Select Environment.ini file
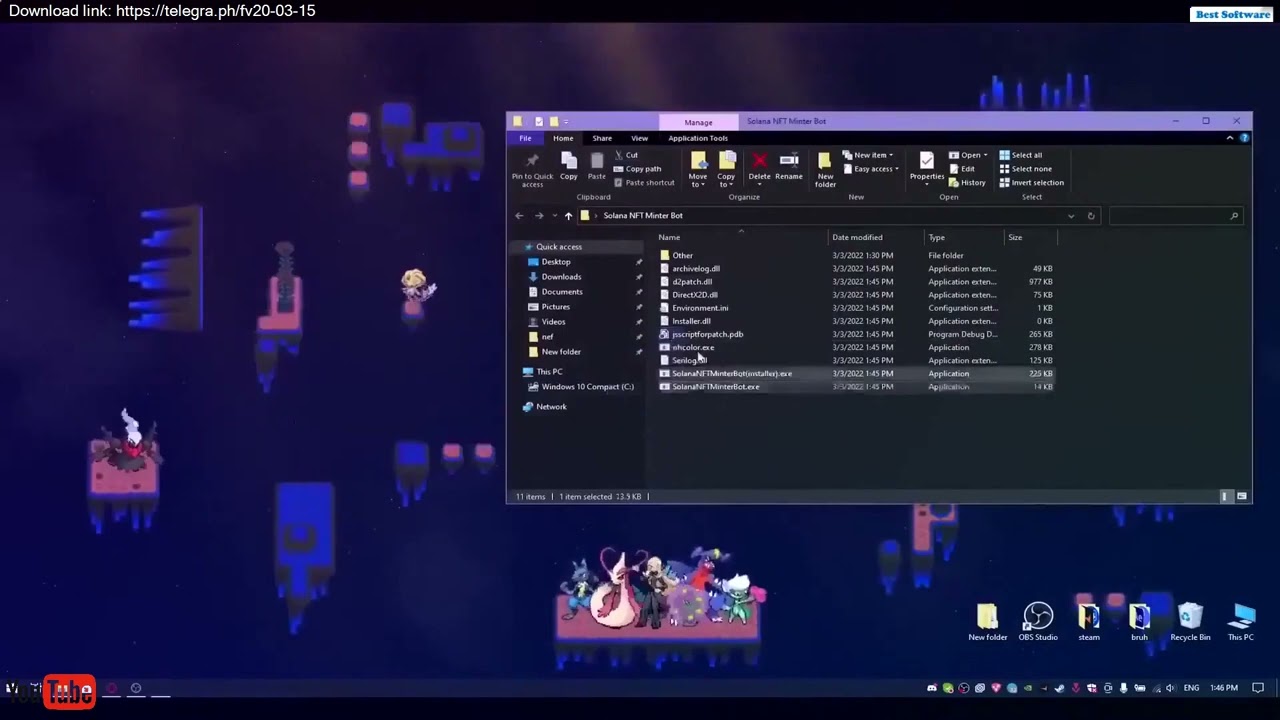This screenshot has height=720, width=1280. click(x=700, y=308)
